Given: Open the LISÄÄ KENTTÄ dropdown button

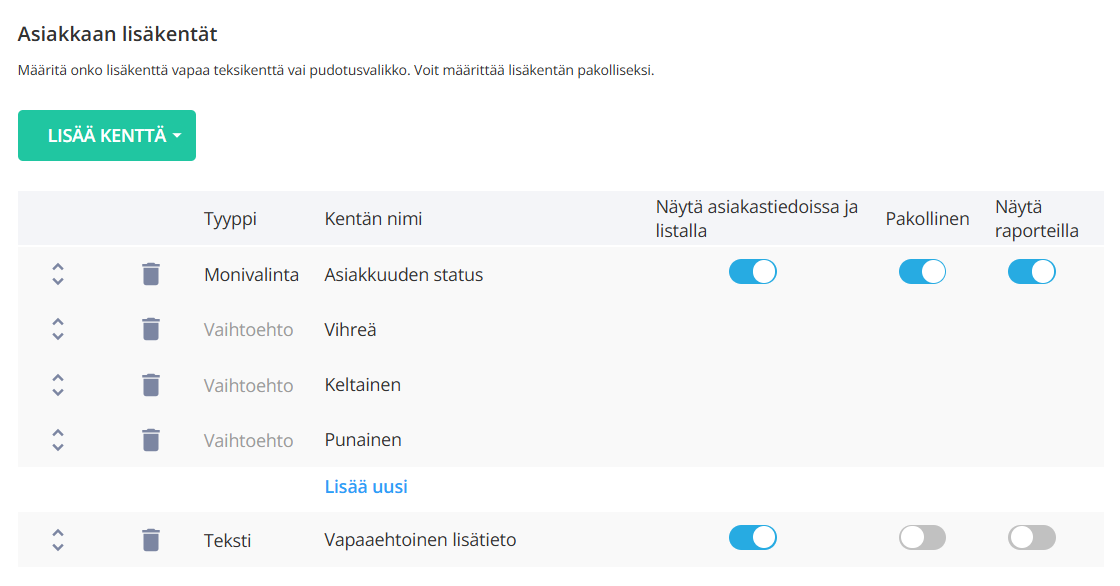Looking at the screenshot, I should tap(107, 135).
